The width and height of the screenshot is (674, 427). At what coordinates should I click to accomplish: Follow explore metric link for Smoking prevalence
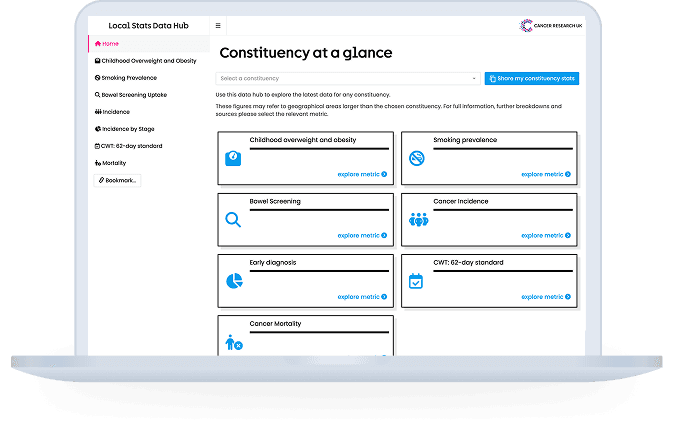546,174
